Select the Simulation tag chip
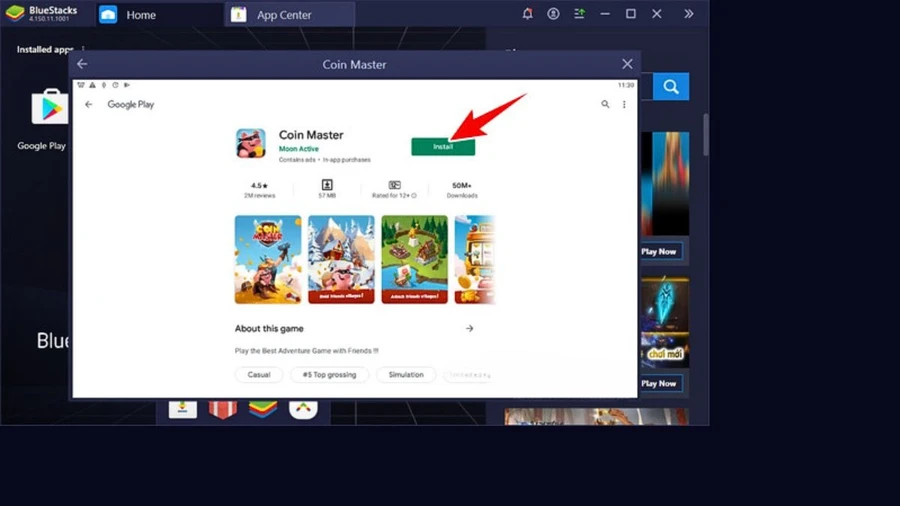This screenshot has width=900, height=506. (406, 375)
